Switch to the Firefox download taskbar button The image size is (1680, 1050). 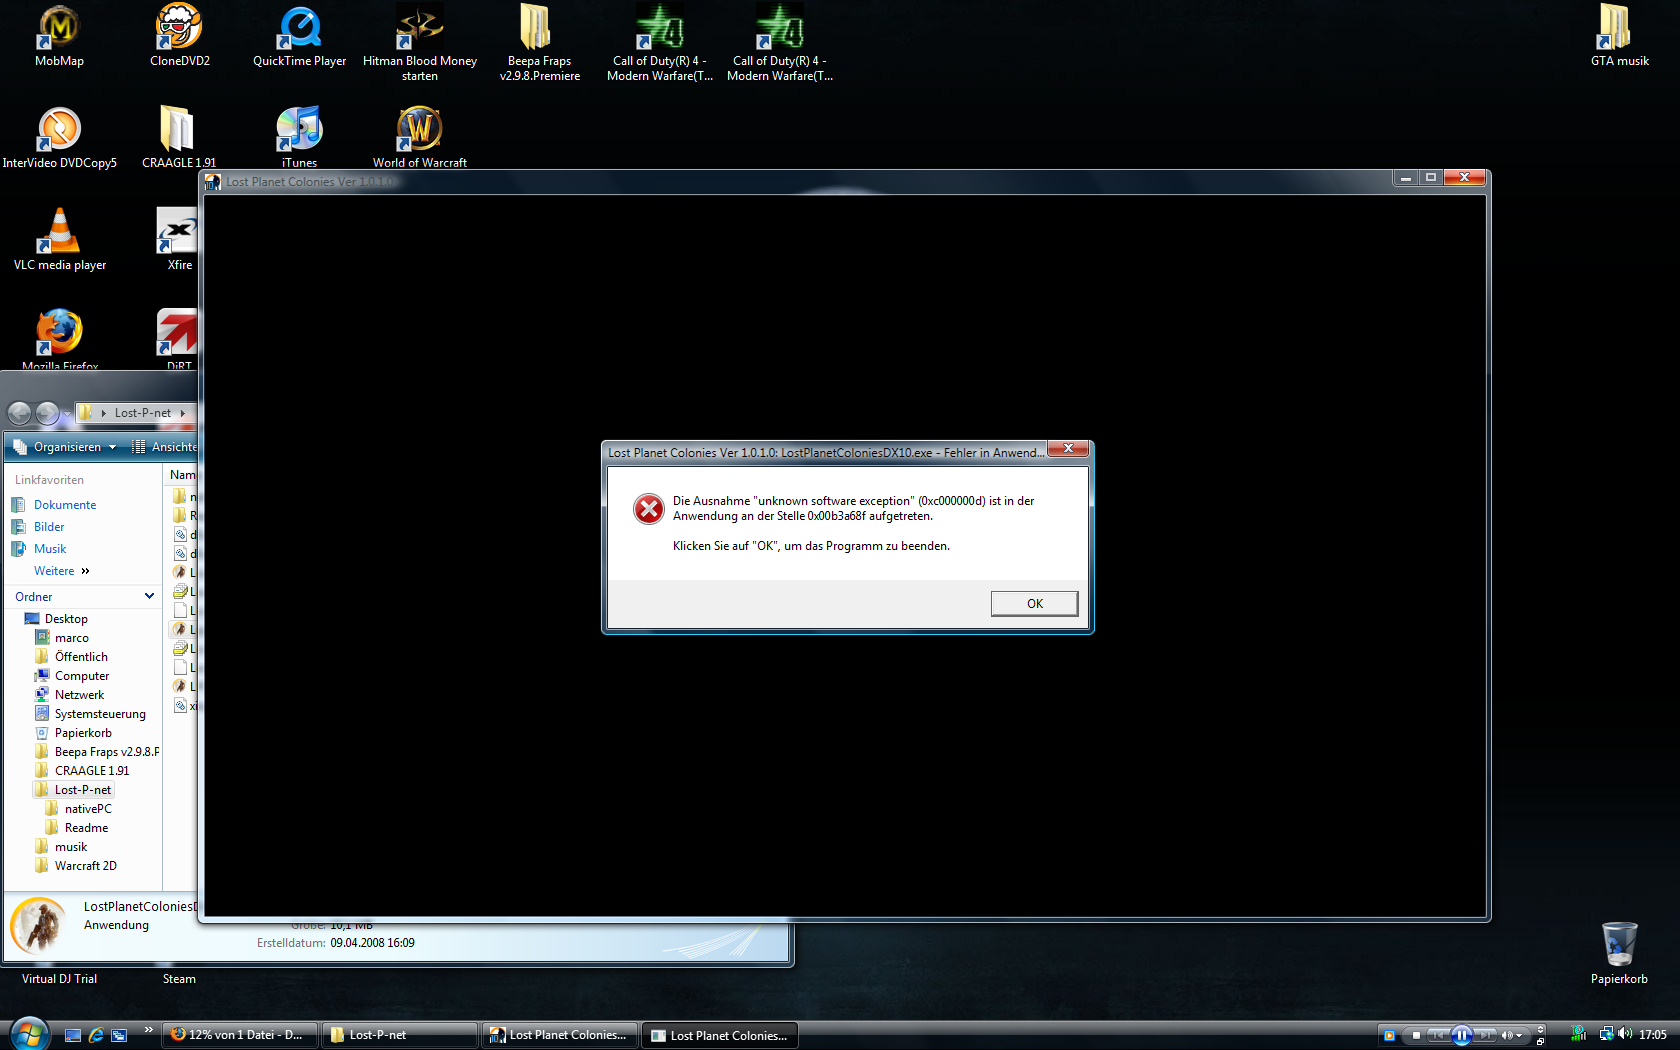point(239,1035)
